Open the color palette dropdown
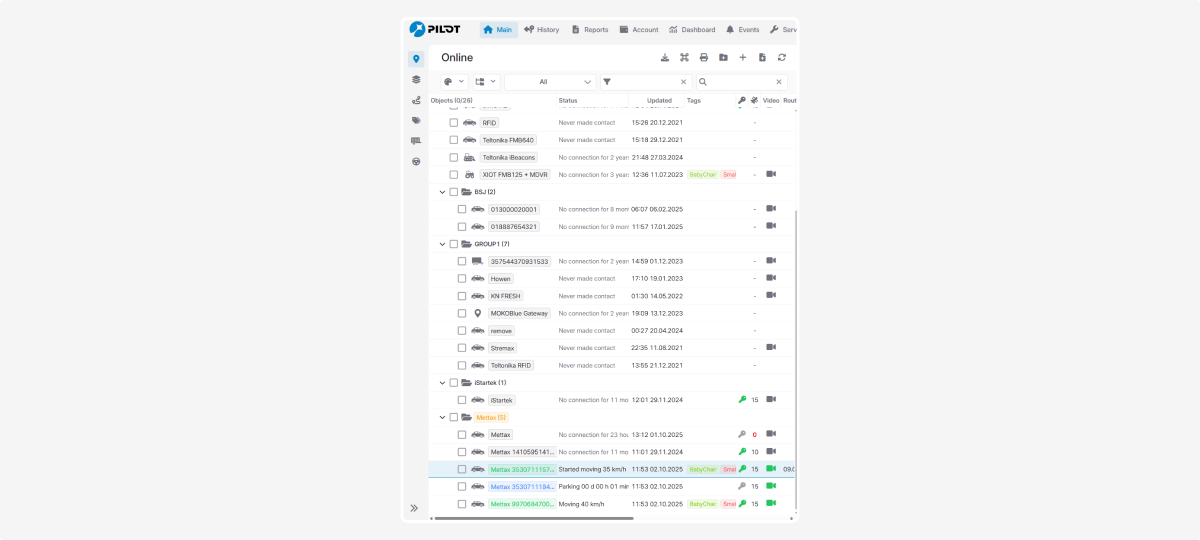 454,82
